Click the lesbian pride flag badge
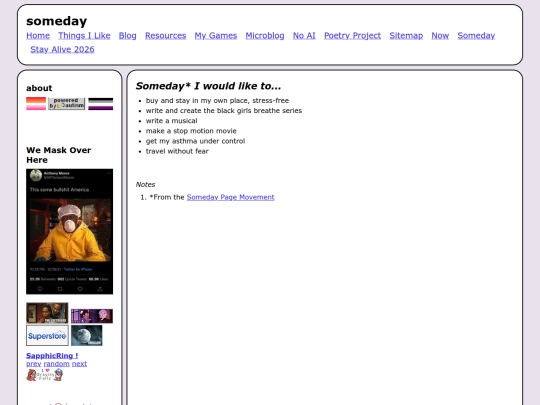Image resolution: width=540 pixels, height=405 pixels. (36, 104)
